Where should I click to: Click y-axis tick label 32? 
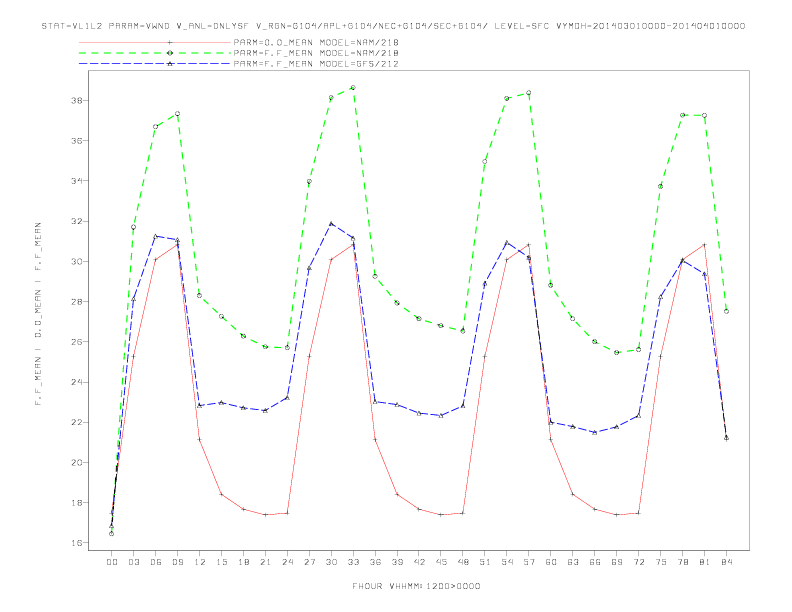(x=77, y=221)
